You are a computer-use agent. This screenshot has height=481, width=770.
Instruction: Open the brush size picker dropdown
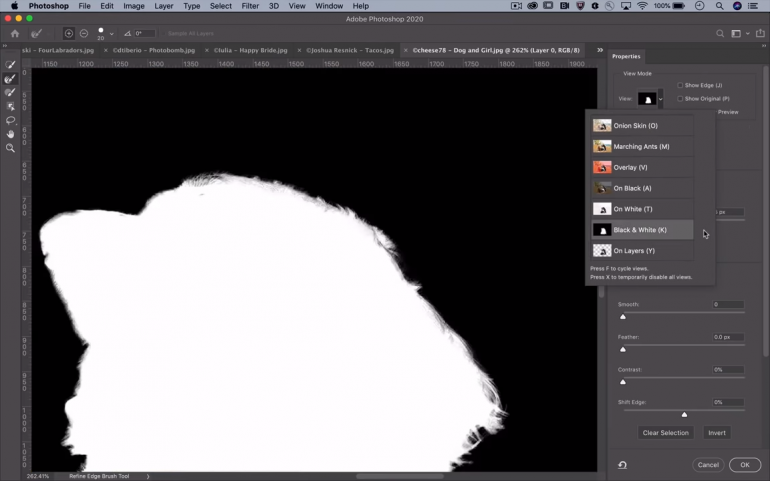click(111, 34)
